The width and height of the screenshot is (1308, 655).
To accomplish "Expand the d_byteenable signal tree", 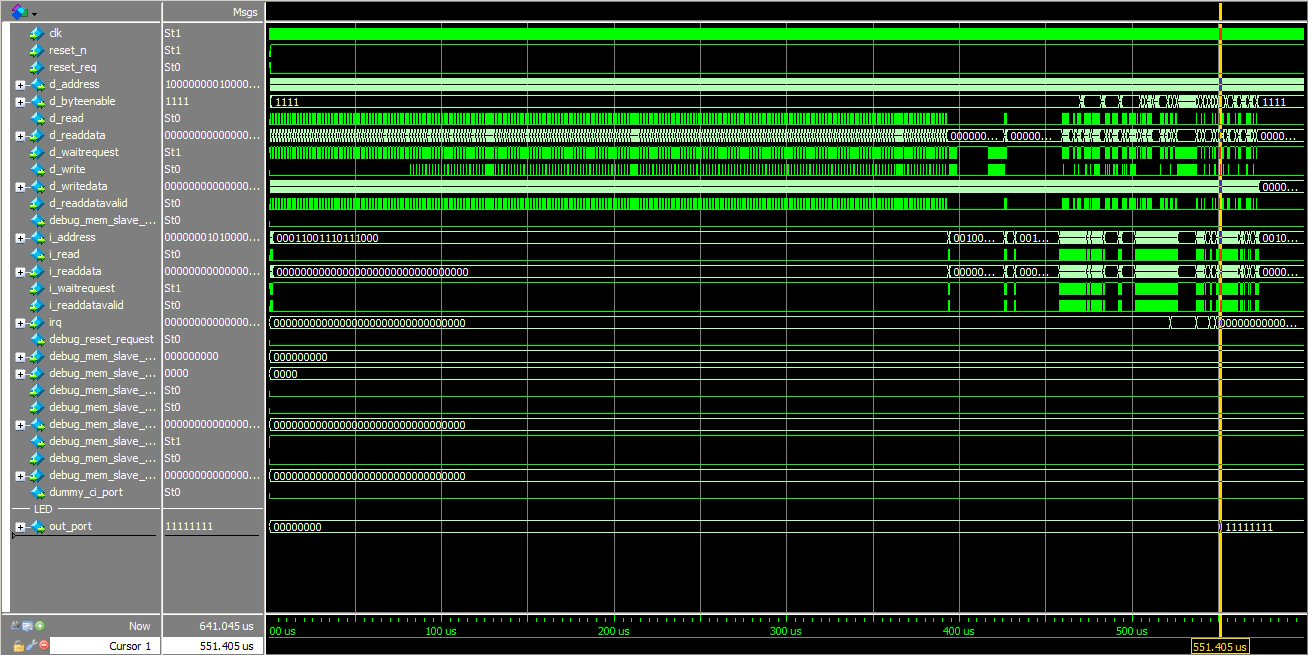I will click(20, 102).
